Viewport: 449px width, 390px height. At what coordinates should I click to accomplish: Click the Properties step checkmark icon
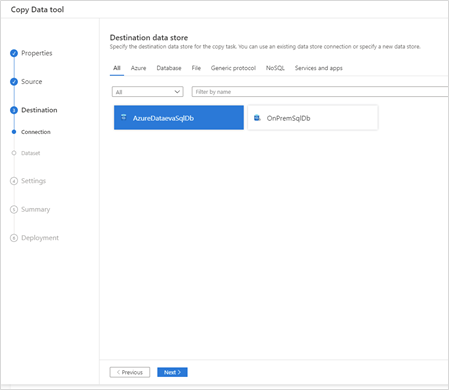(14, 53)
